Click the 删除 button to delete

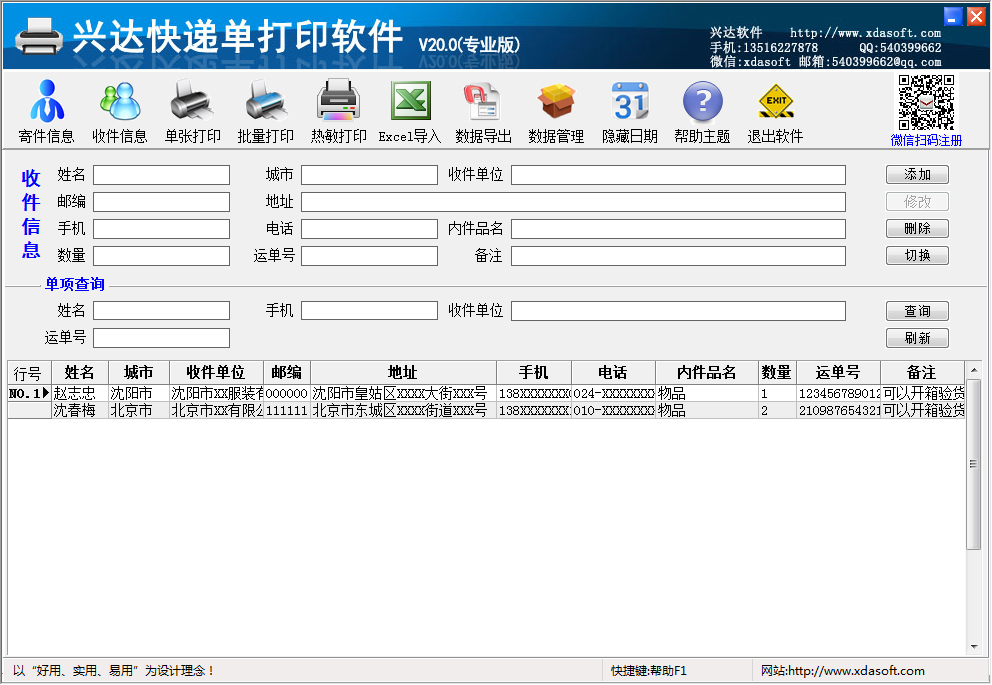tap(917, 228)
